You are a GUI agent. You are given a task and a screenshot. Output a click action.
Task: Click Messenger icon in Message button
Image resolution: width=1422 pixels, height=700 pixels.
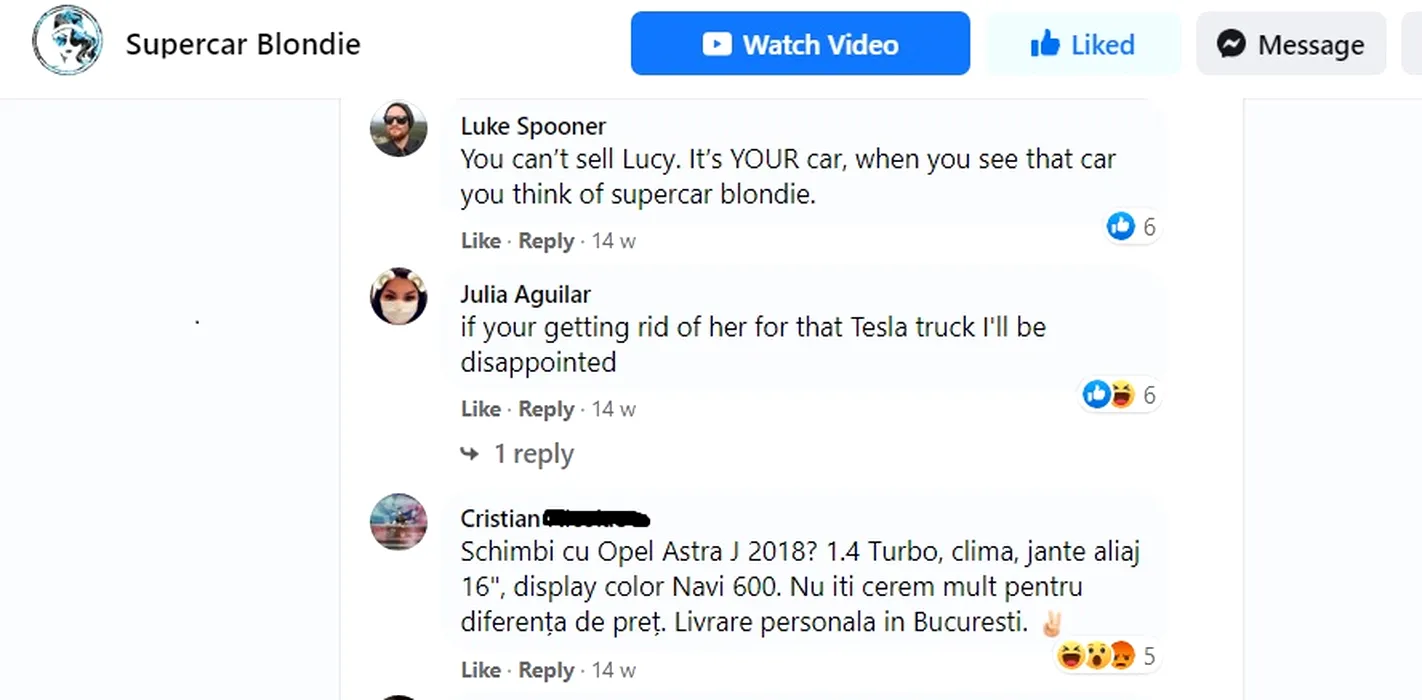click(x=1231, y=44)
